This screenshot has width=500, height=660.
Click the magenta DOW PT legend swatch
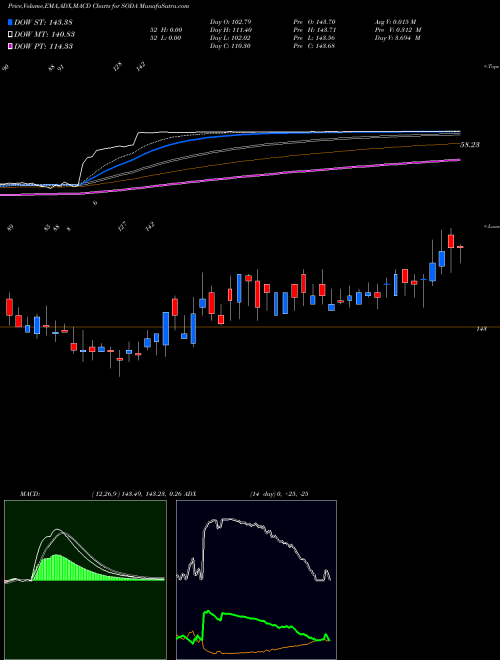[x=10, y=46]
